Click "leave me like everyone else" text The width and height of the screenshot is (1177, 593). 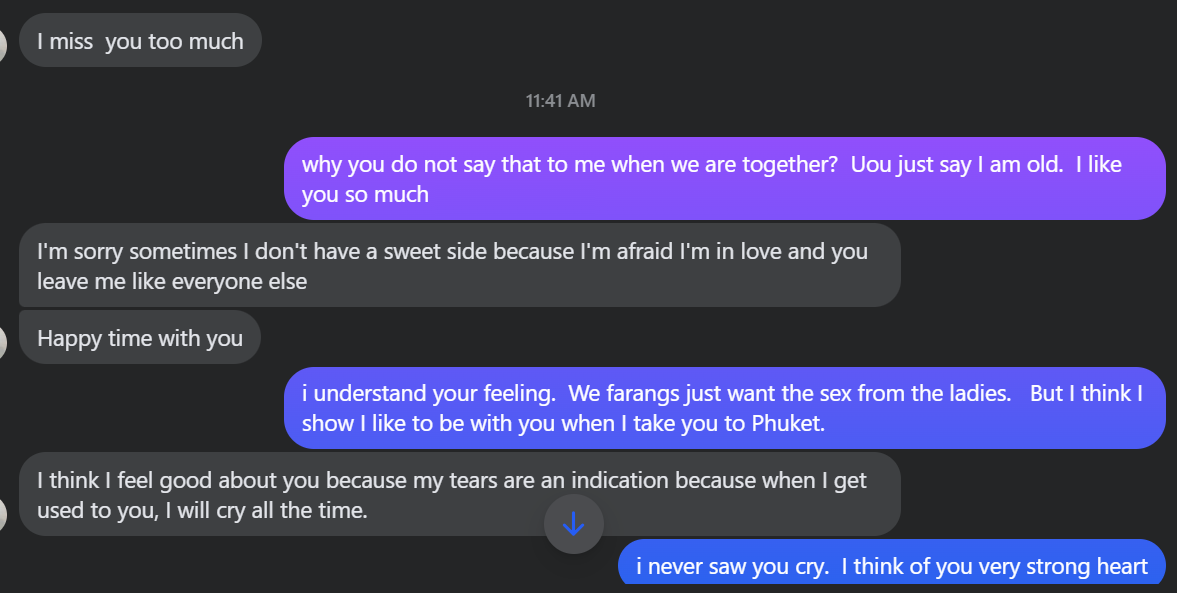pyautogui.click(x=172, y=281)
